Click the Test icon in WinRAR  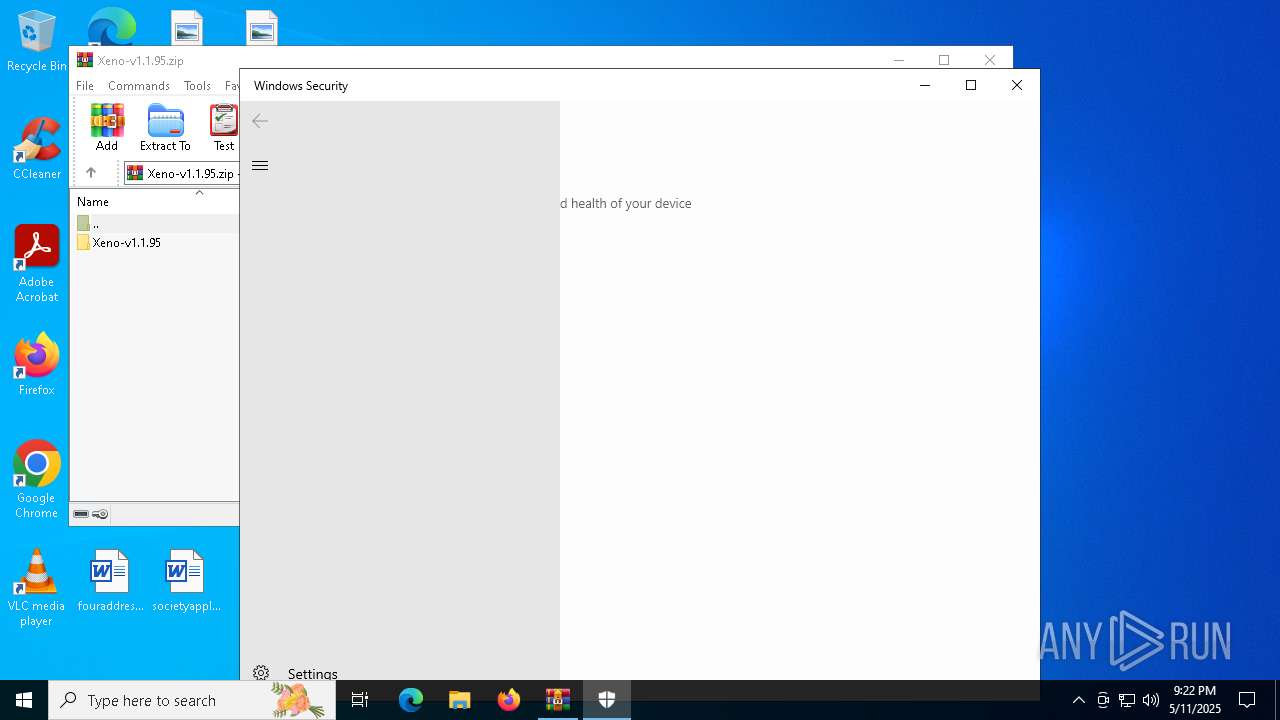224,127
